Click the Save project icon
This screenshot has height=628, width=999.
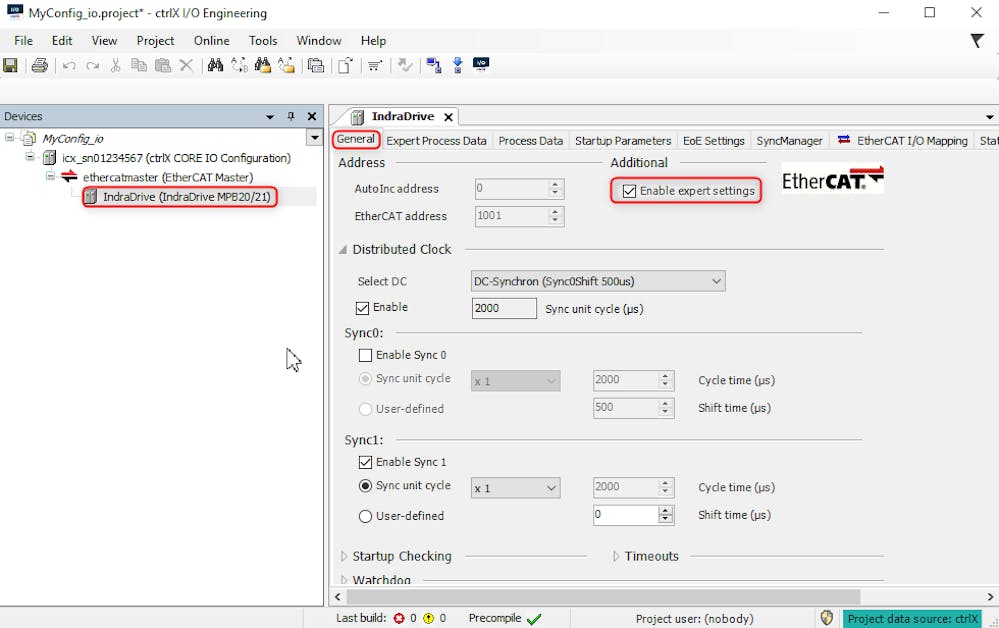click(10, 65)
